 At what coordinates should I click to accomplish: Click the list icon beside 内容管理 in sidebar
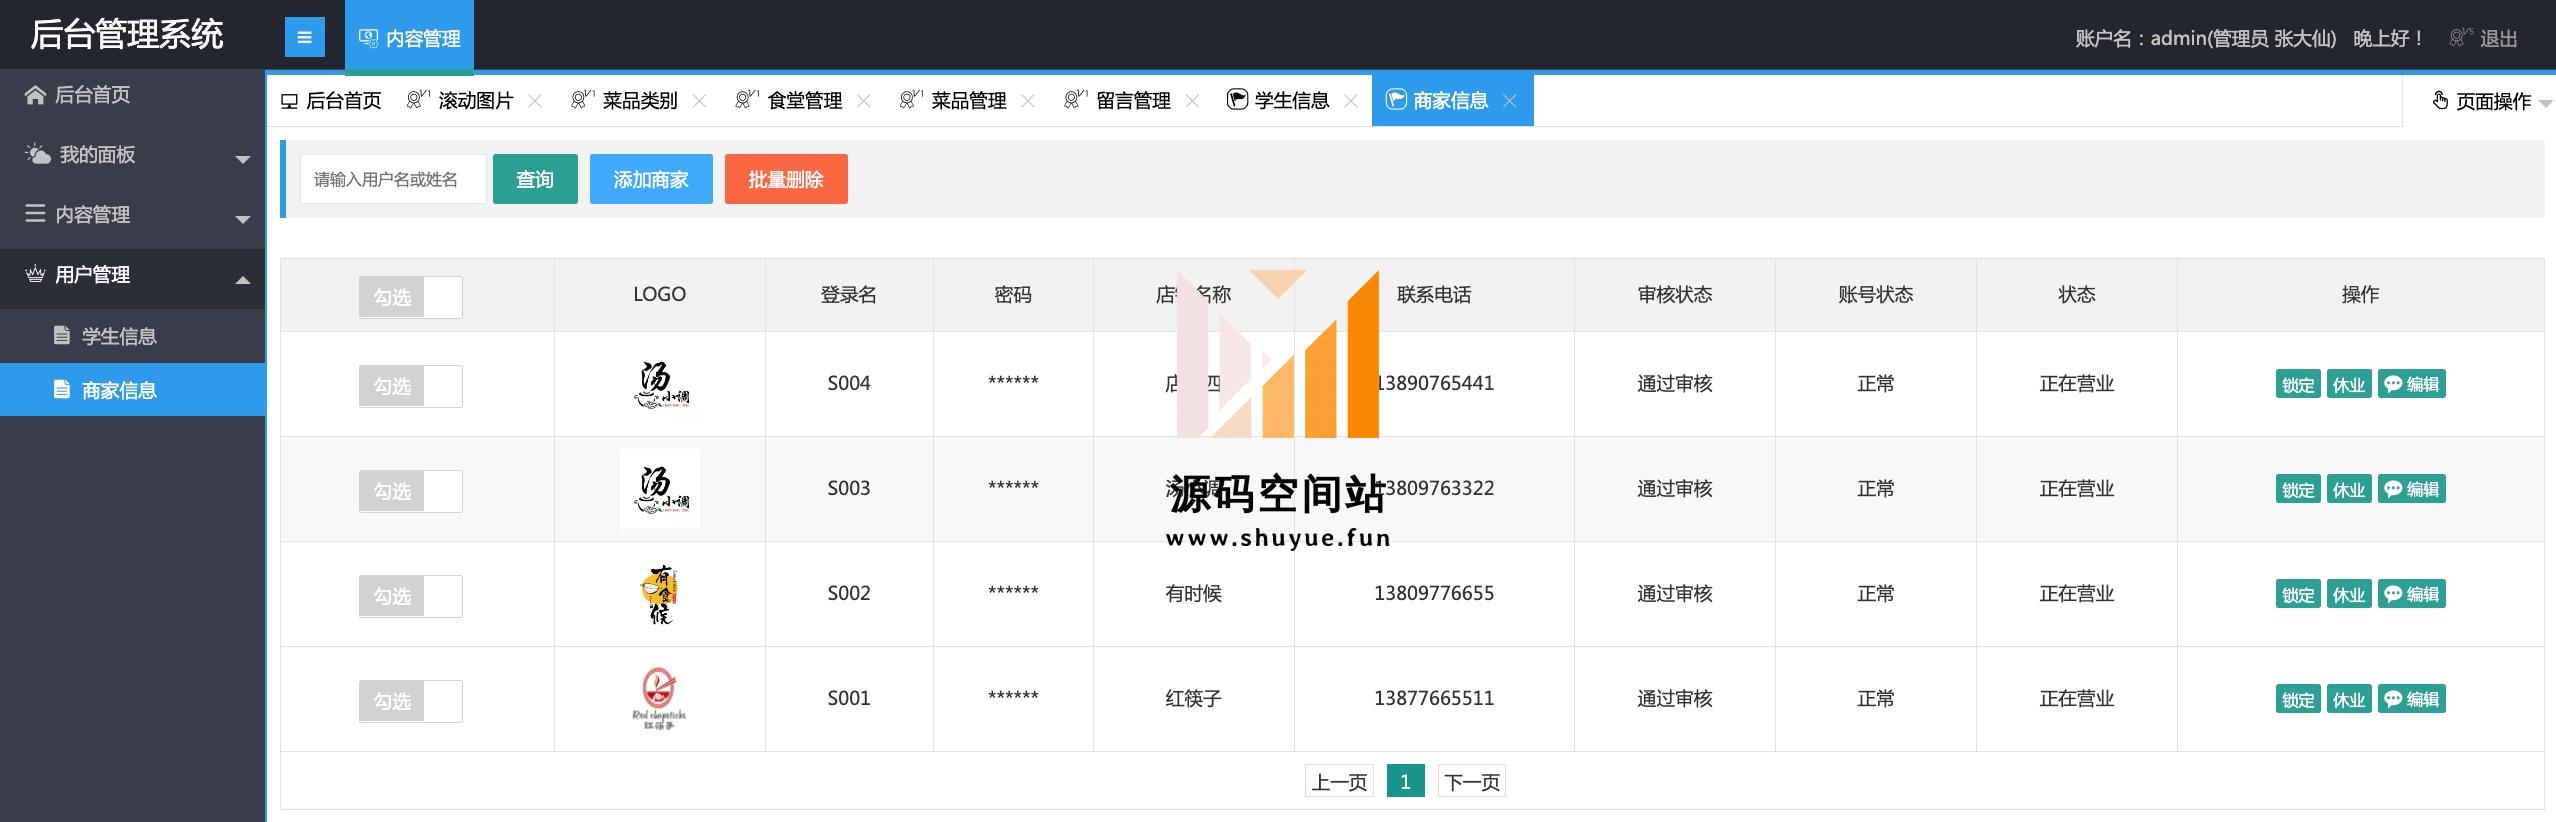click(35, 214)
